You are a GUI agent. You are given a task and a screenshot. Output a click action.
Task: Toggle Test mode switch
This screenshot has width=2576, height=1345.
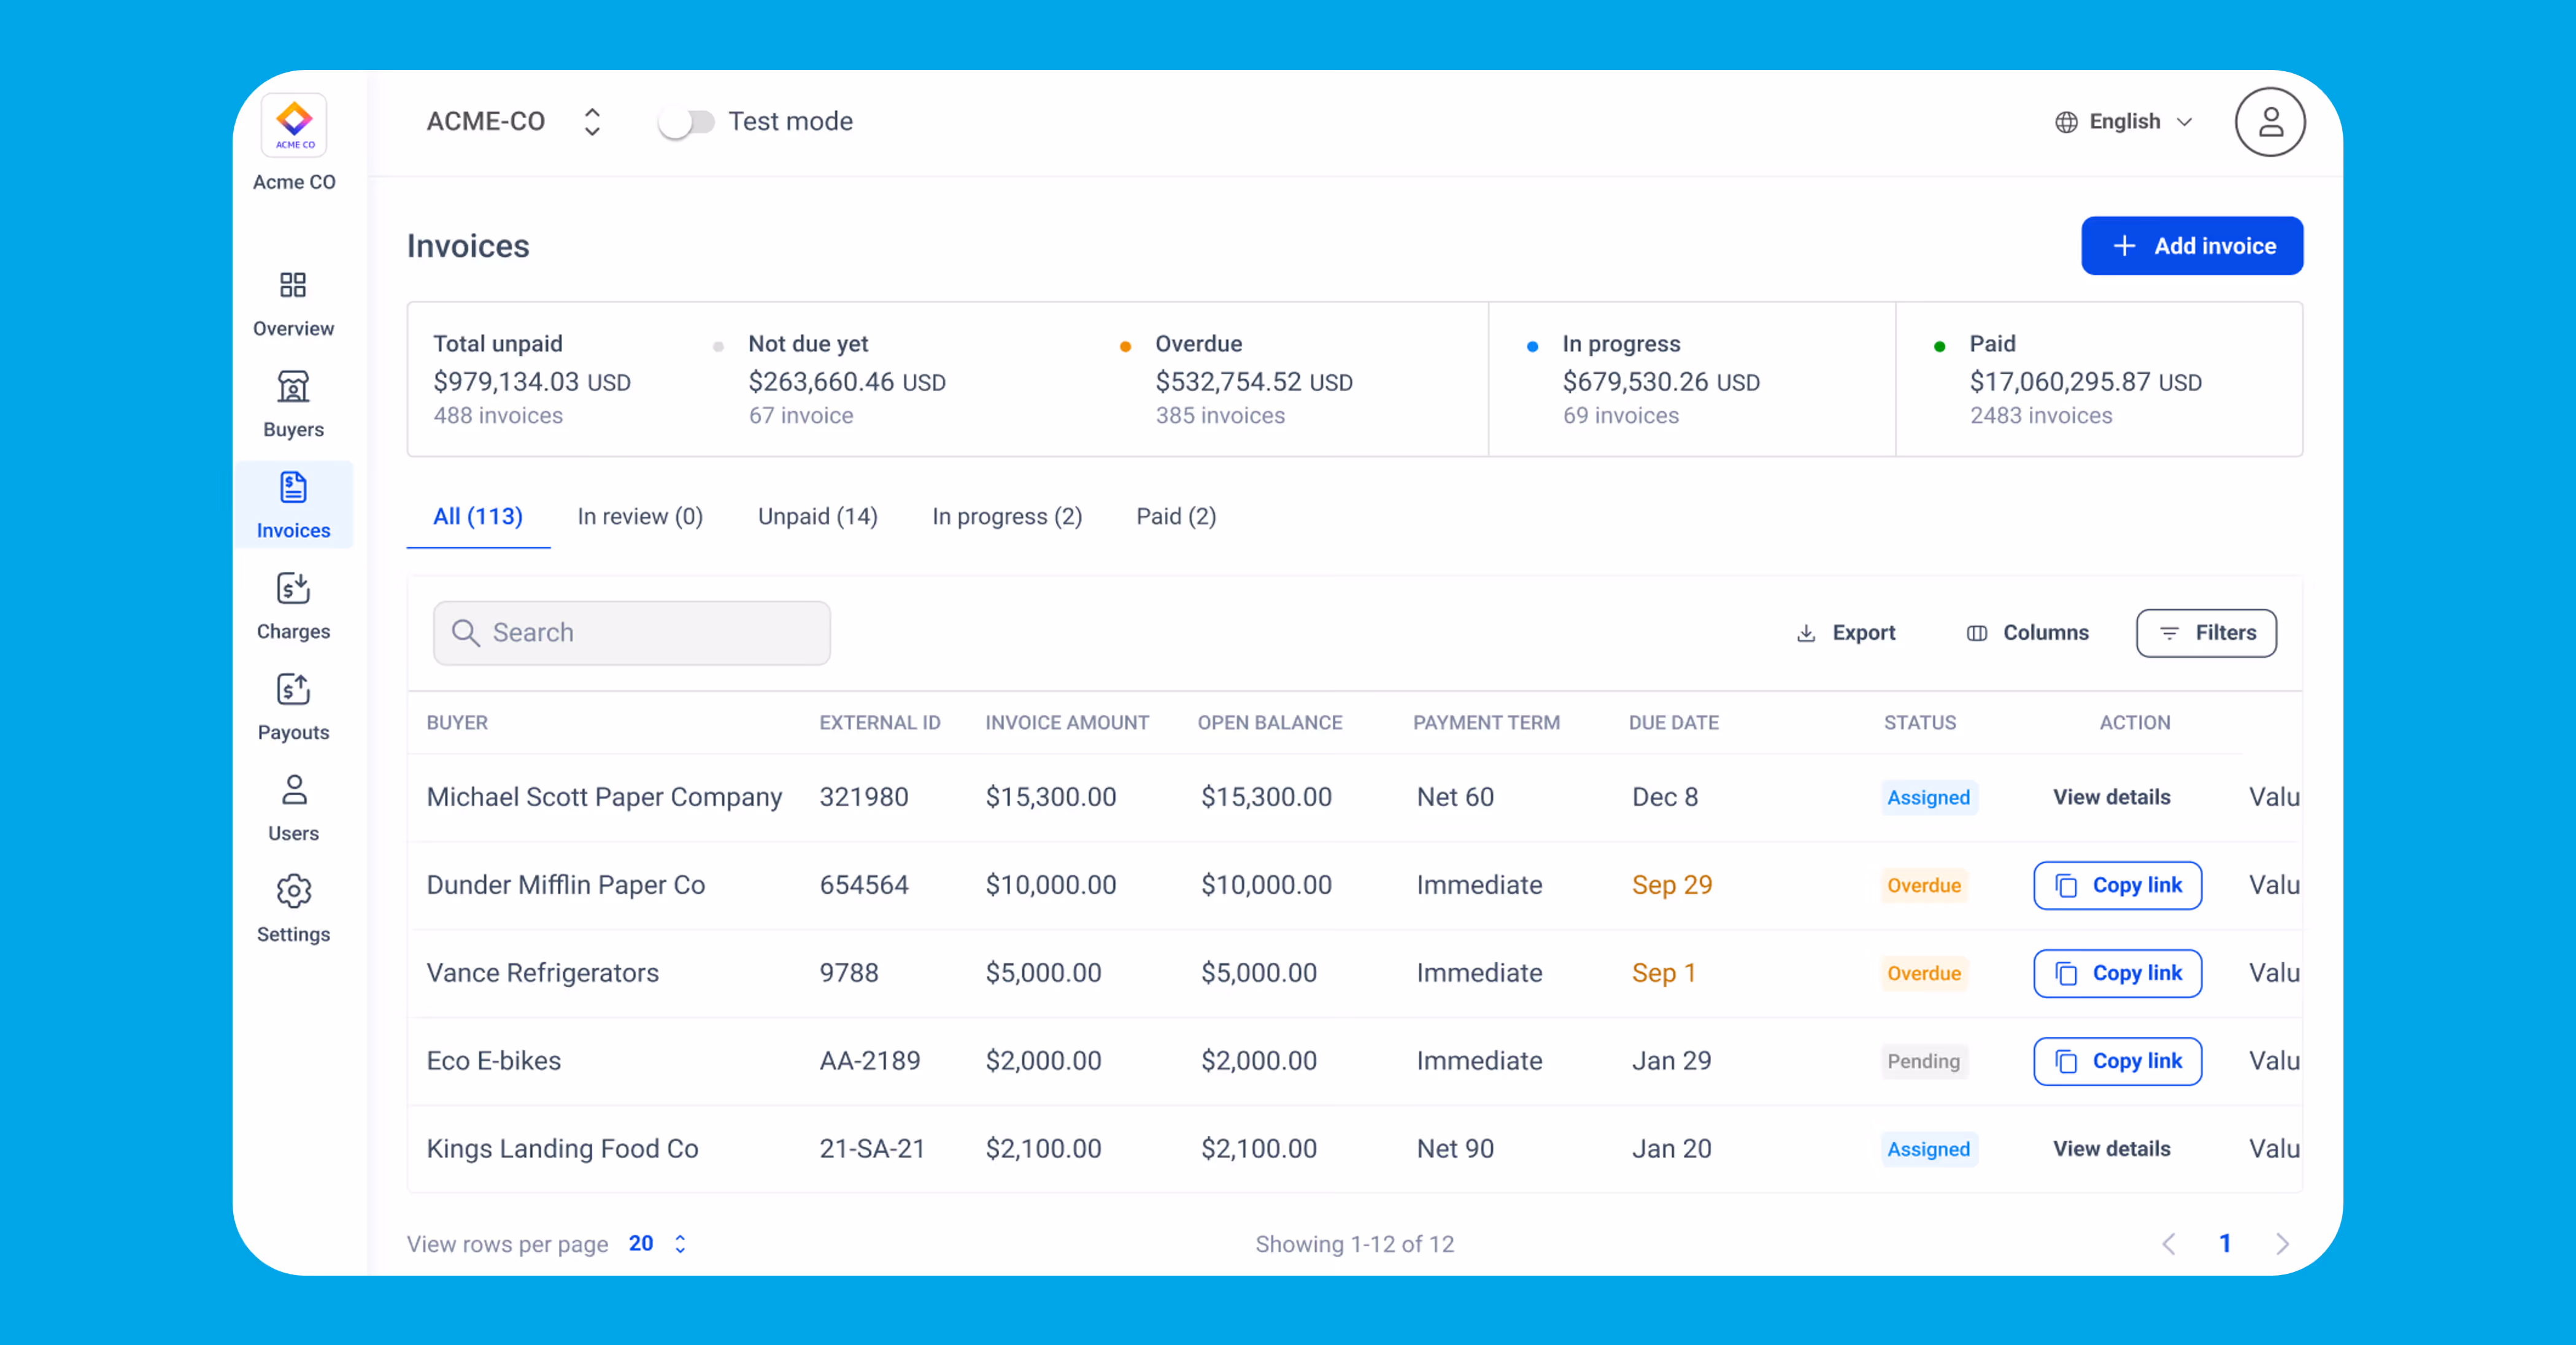click(x=686, y=122)
